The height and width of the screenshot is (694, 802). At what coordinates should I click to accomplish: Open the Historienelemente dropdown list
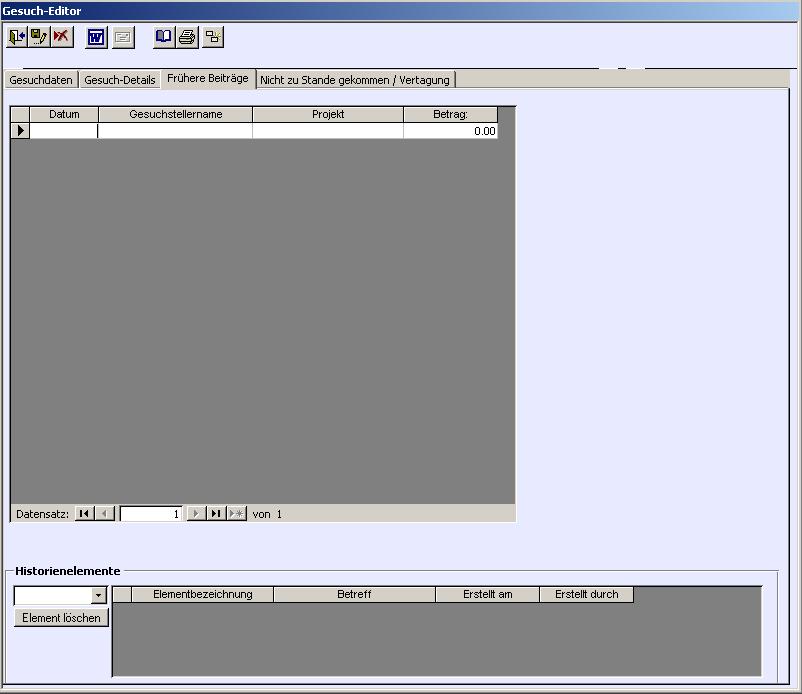(98, 595)
